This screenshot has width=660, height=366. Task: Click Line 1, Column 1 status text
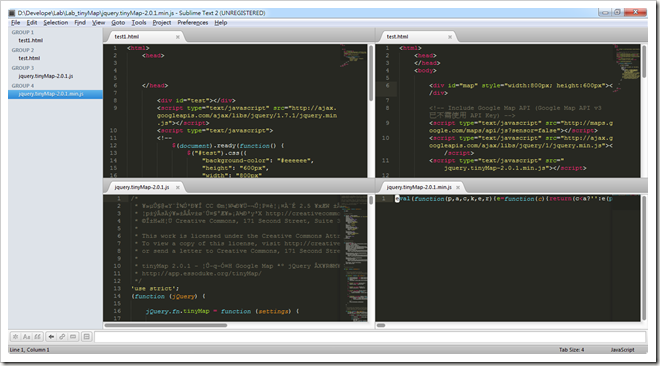click(x=29, y=350)
